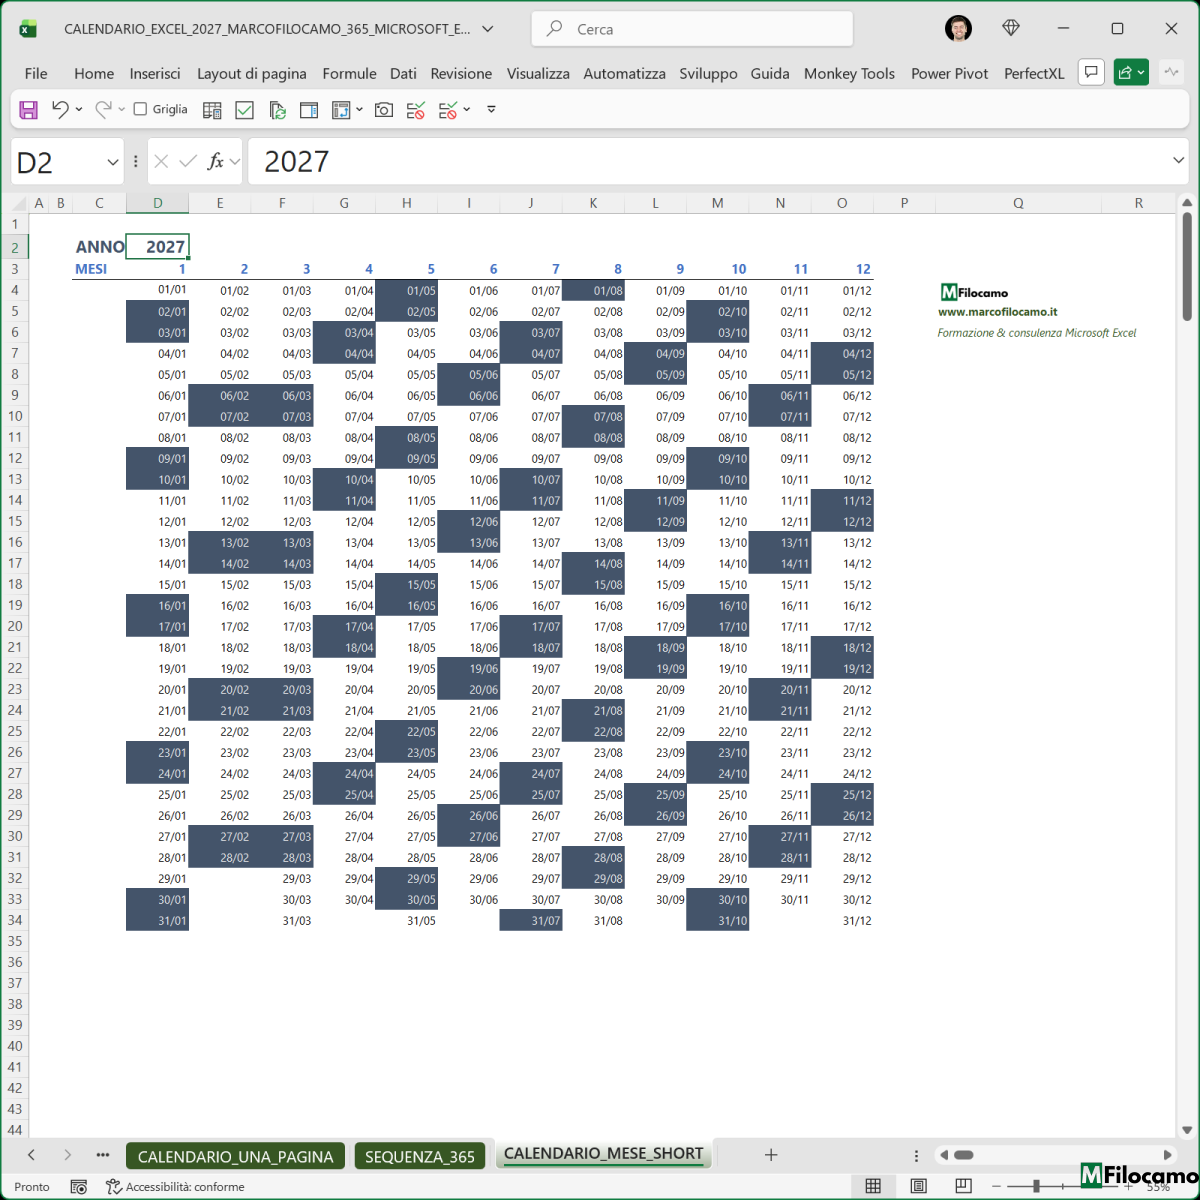Open the Comments speech bubble icon
This screenshot has height=1200, width=1200.
tap(1091, 72)
